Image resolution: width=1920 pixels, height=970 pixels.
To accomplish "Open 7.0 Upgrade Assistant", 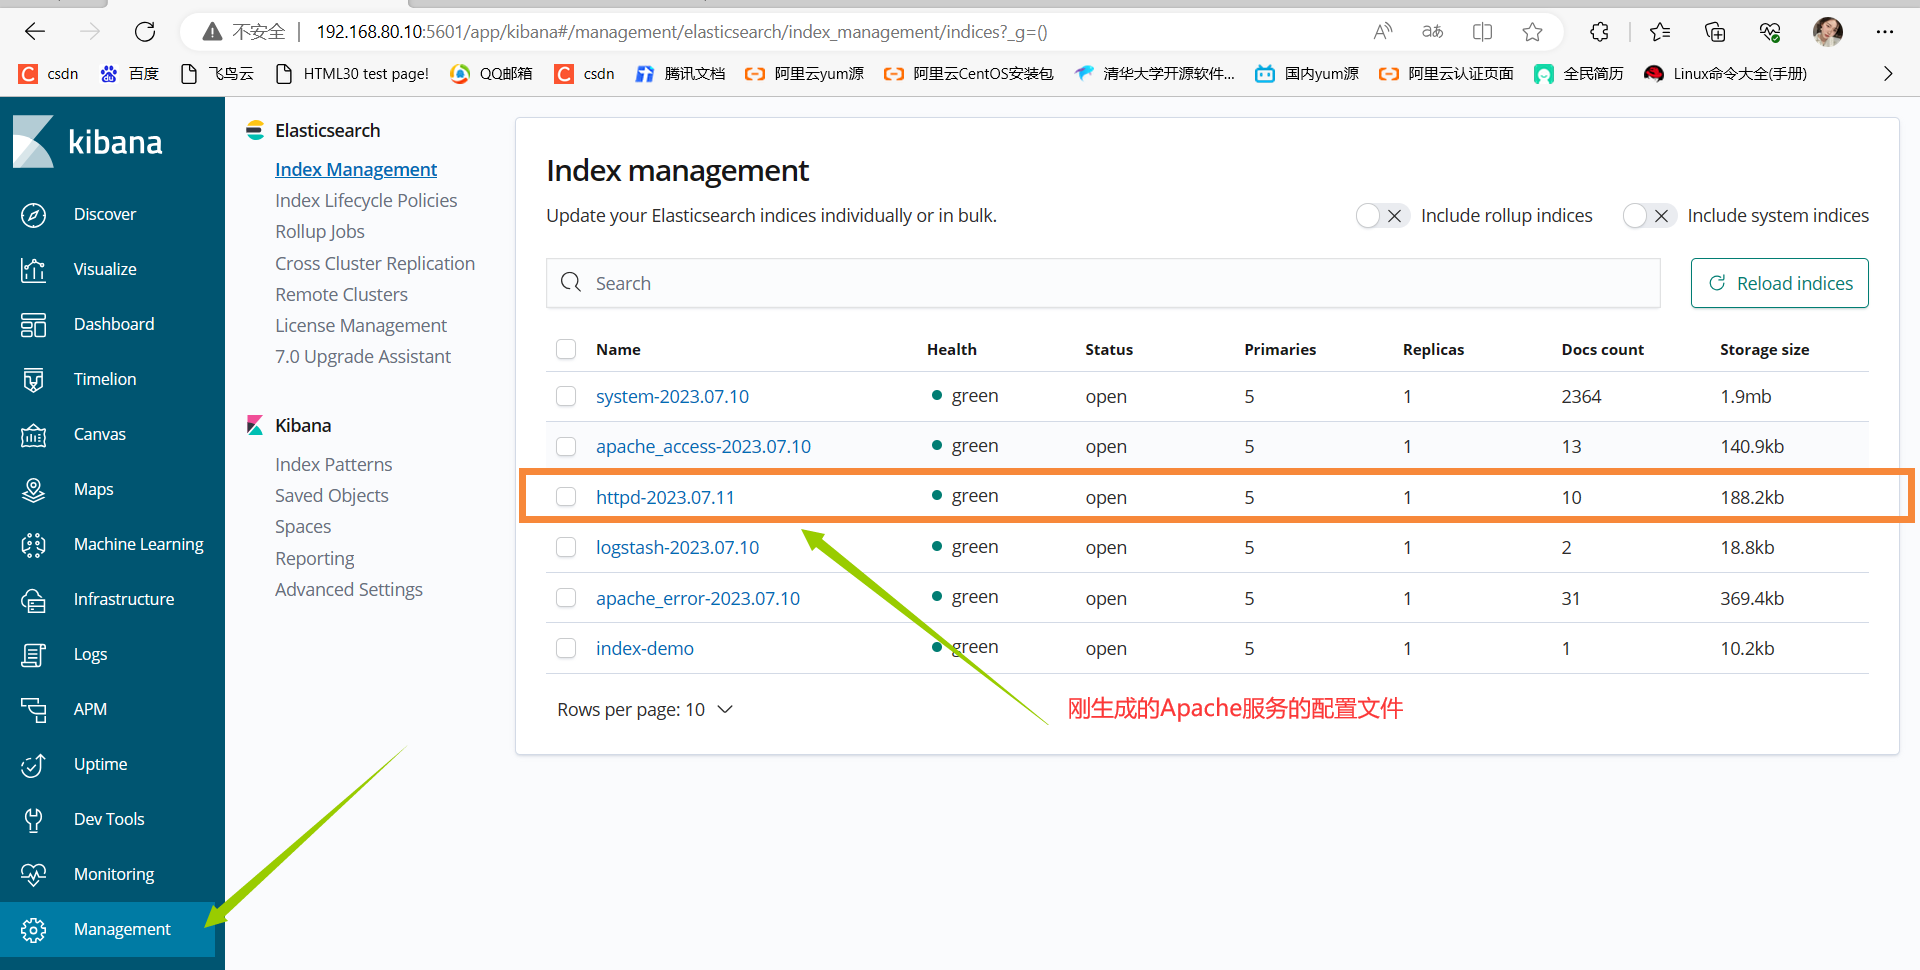I will coord(363,356).
